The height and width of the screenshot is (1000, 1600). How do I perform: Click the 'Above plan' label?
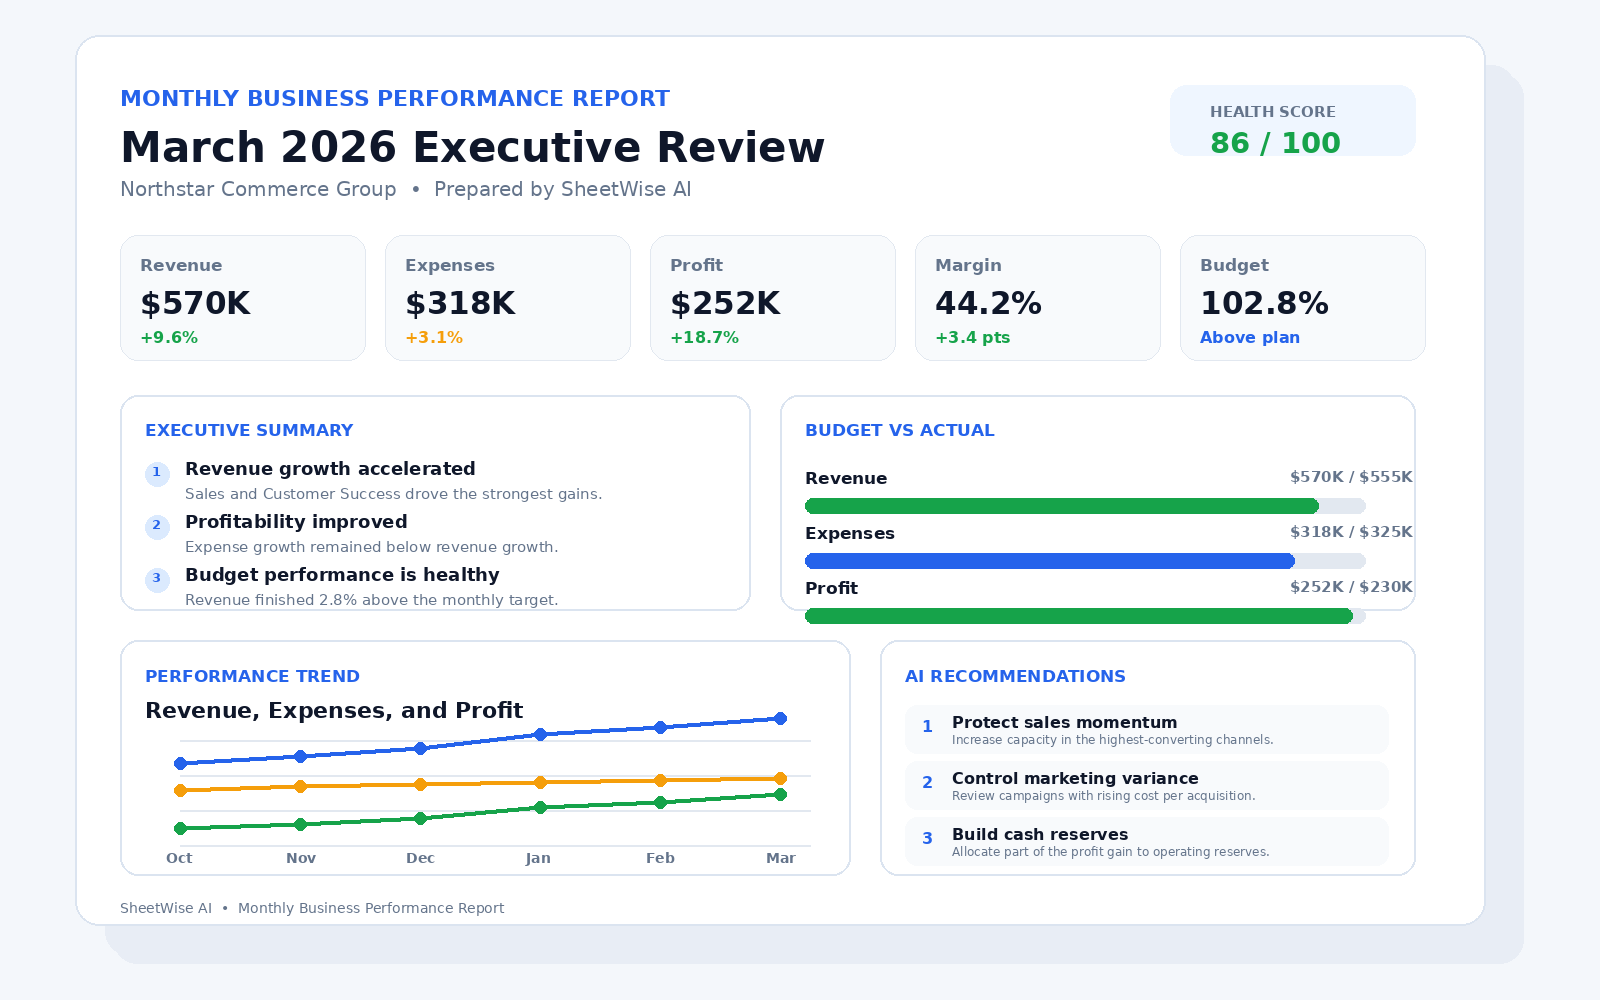[x=1250, y=338]
